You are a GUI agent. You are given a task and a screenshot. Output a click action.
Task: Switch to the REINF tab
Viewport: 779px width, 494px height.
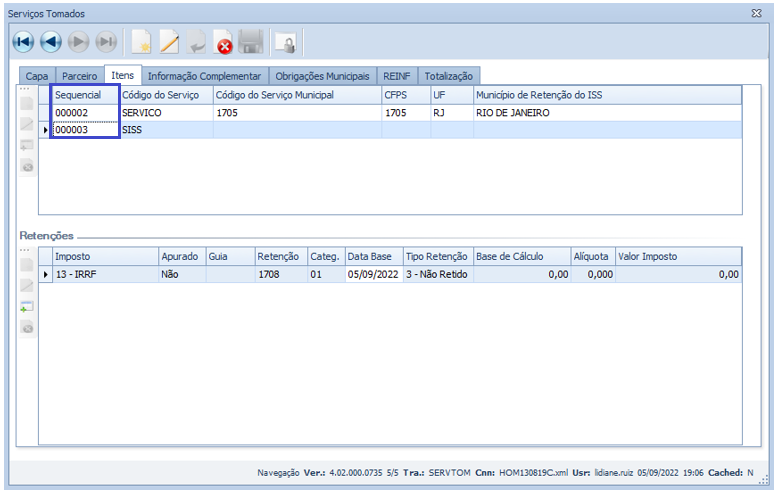click(x=397, y=76)
